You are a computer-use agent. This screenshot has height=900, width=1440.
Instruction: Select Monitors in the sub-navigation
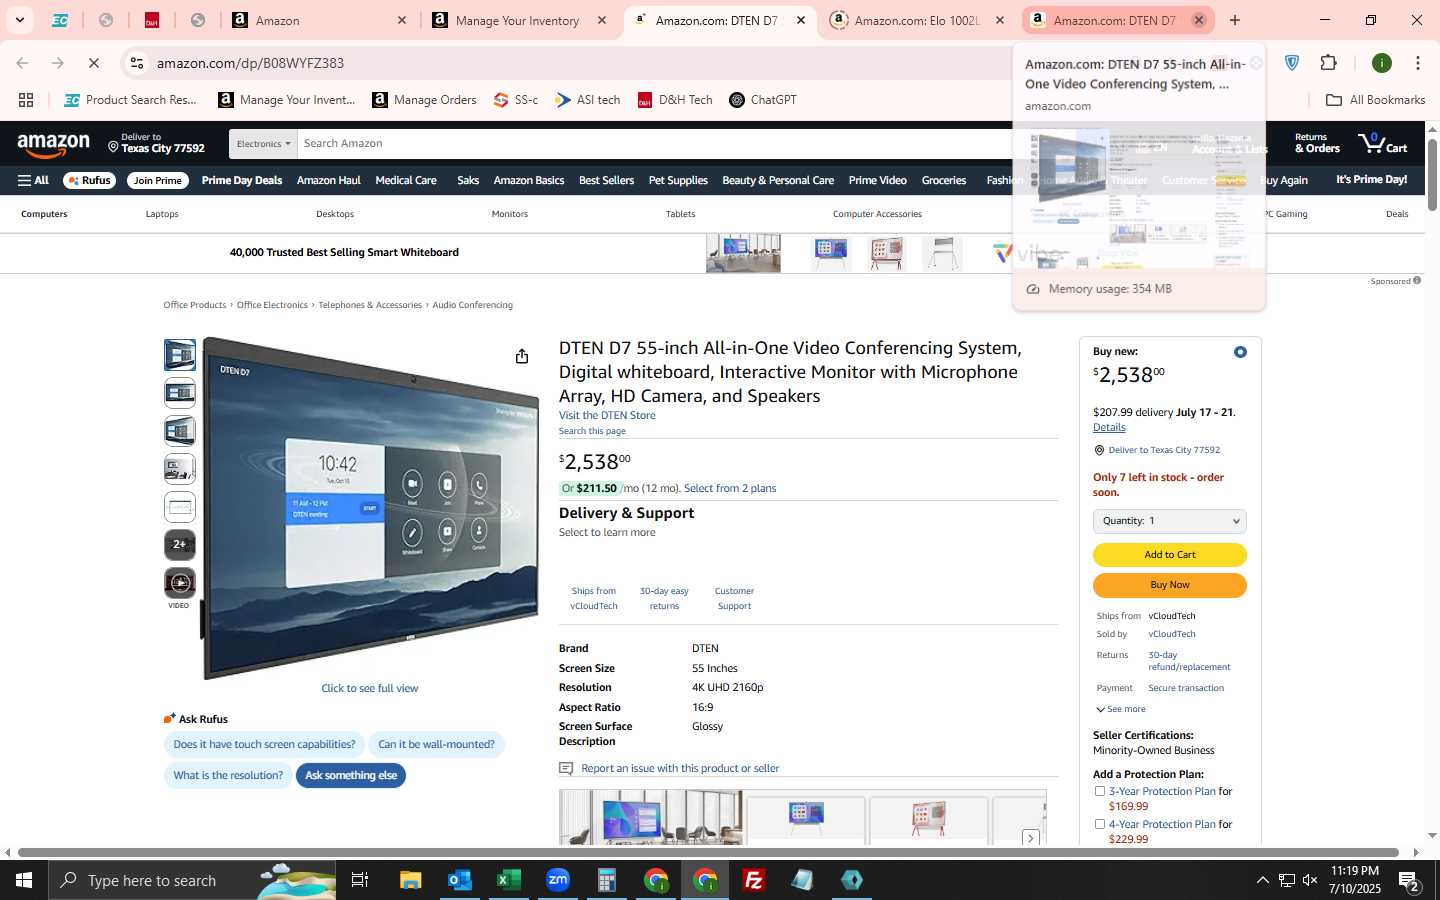[510, 214]
